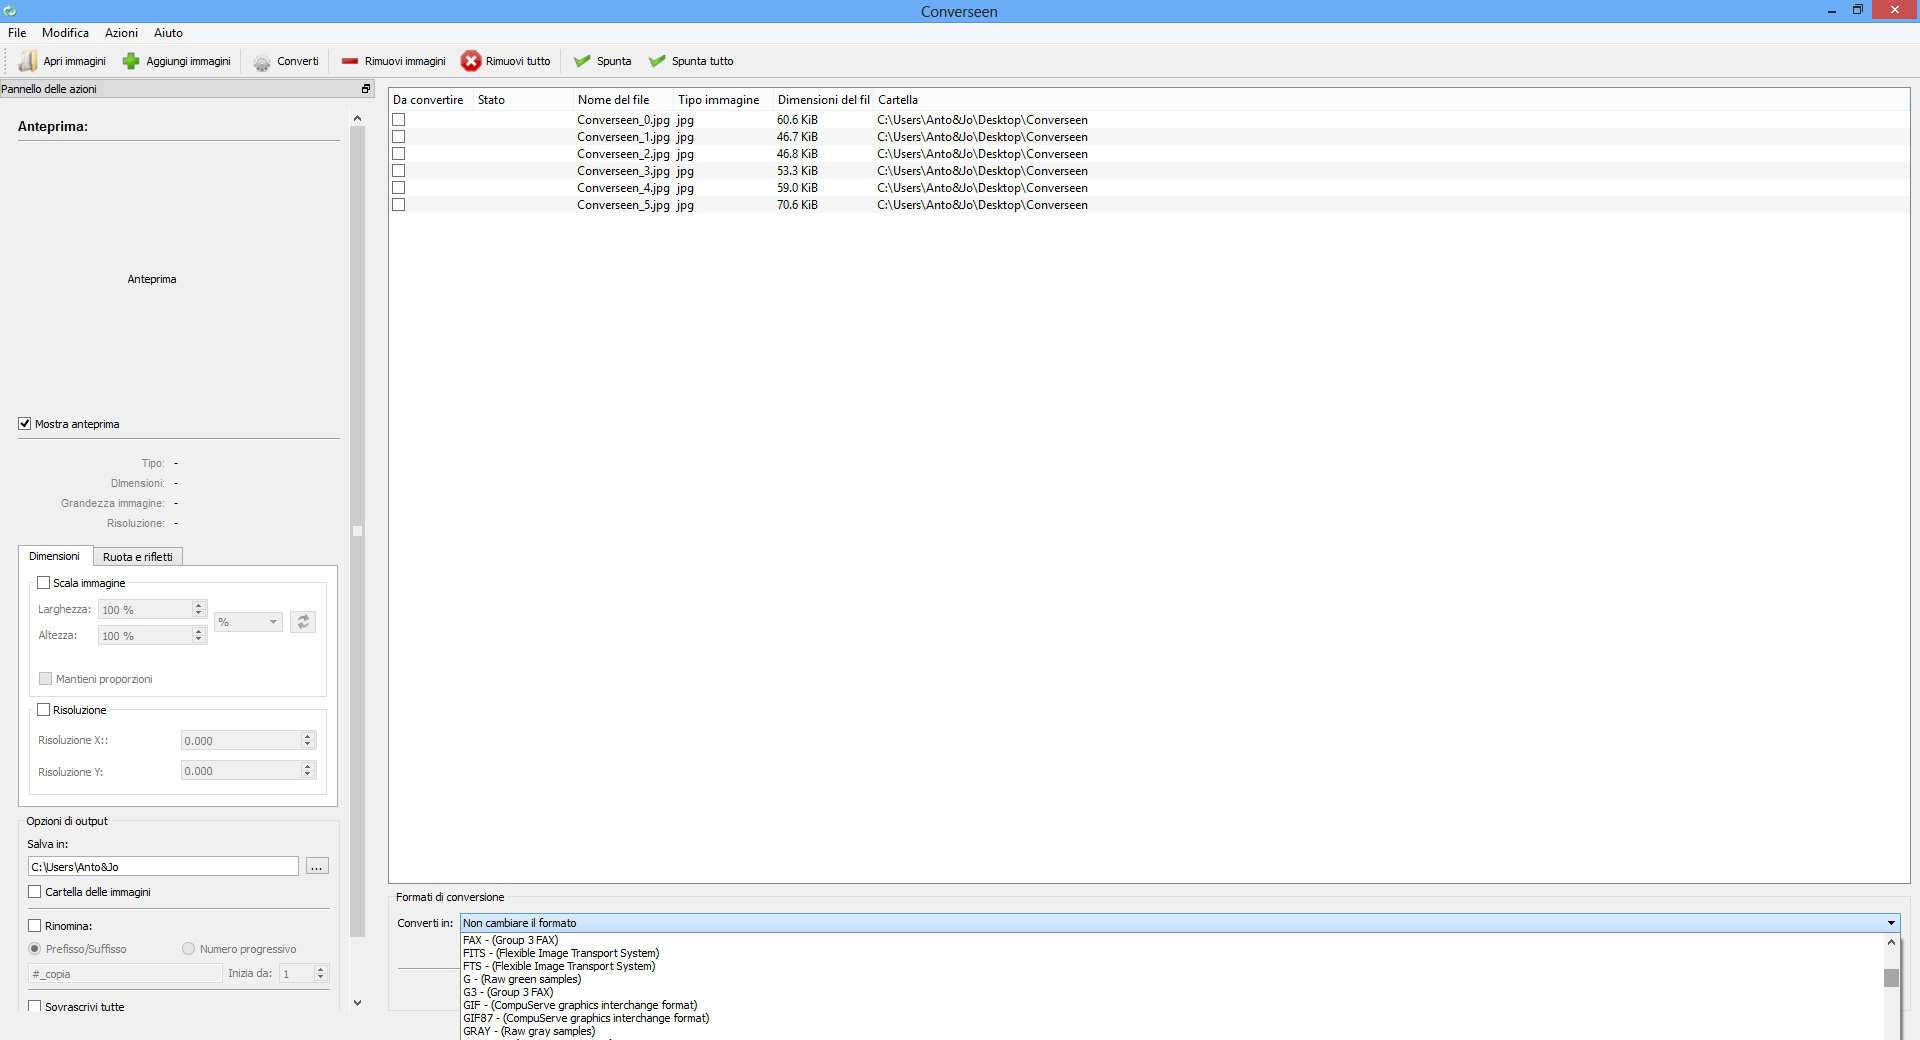The width and height of the screenshot is (1920, 1040).
Task: Click the green plus Aggiungi immagini icon
Action: [131, 61]
